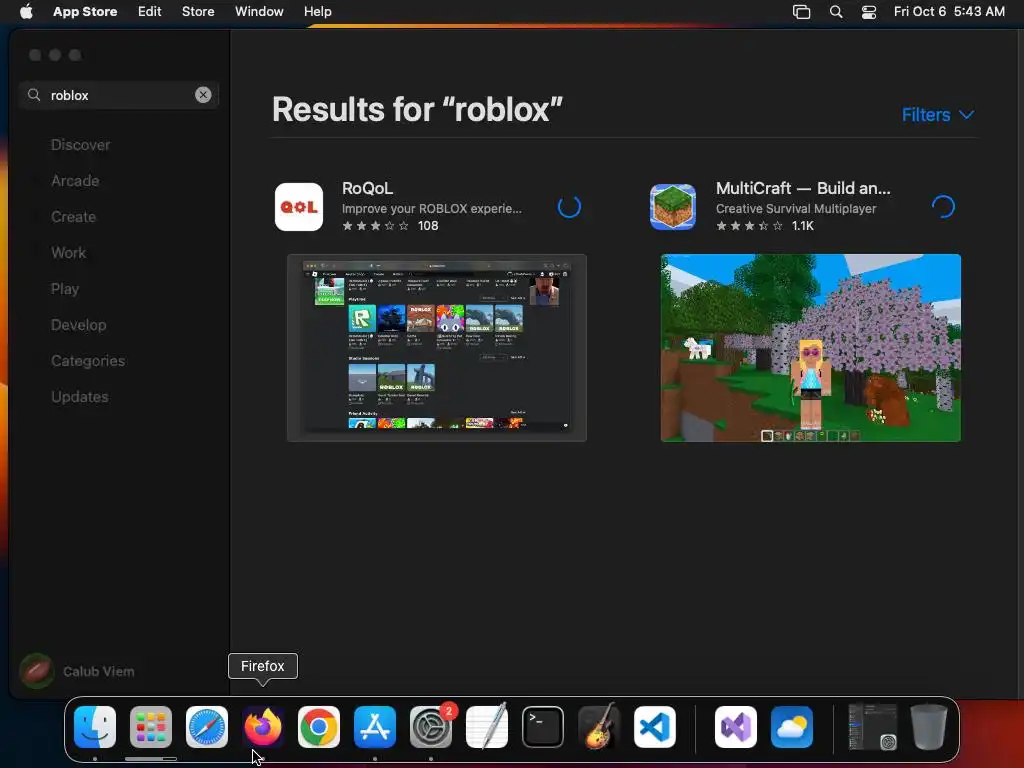Open the Discover section in sidebar
This screenshot has height=768, width=1024.
pos(80,145)
